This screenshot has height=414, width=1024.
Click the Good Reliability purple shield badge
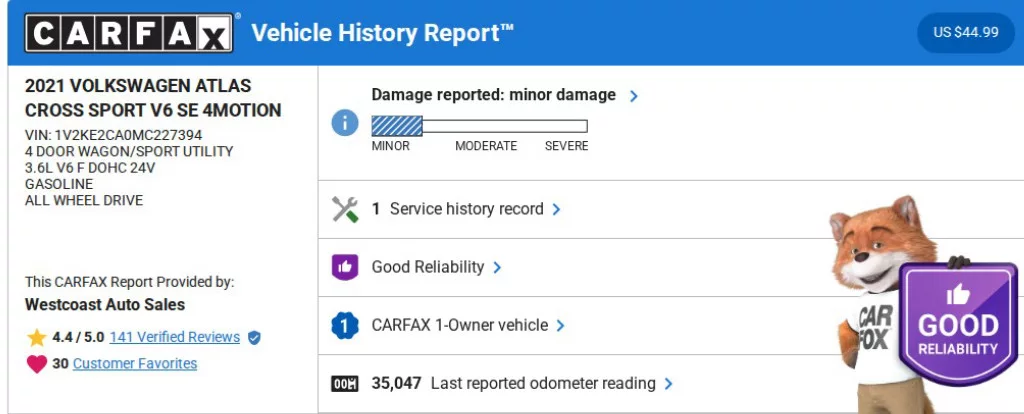point(957,324)
